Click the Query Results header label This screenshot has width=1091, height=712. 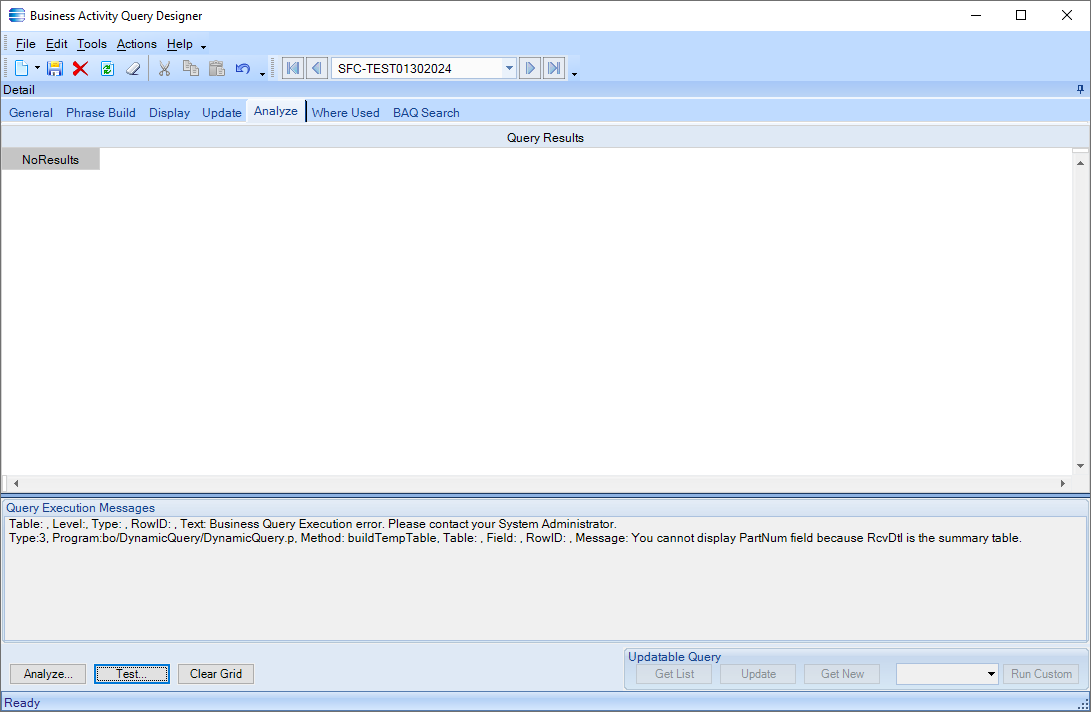coord(545,138)
